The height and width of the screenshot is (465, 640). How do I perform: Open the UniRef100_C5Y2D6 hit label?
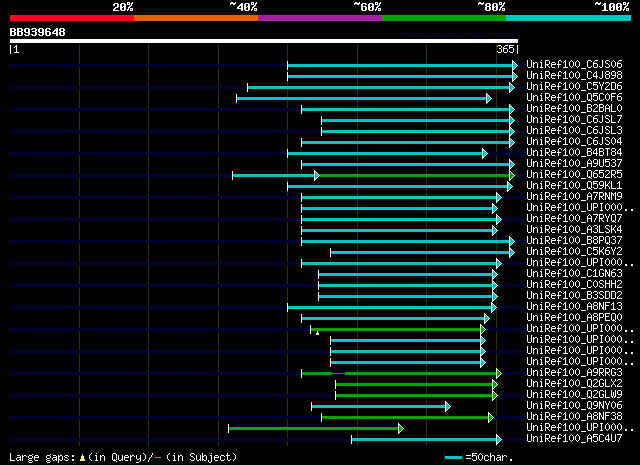tap(574, 87)
